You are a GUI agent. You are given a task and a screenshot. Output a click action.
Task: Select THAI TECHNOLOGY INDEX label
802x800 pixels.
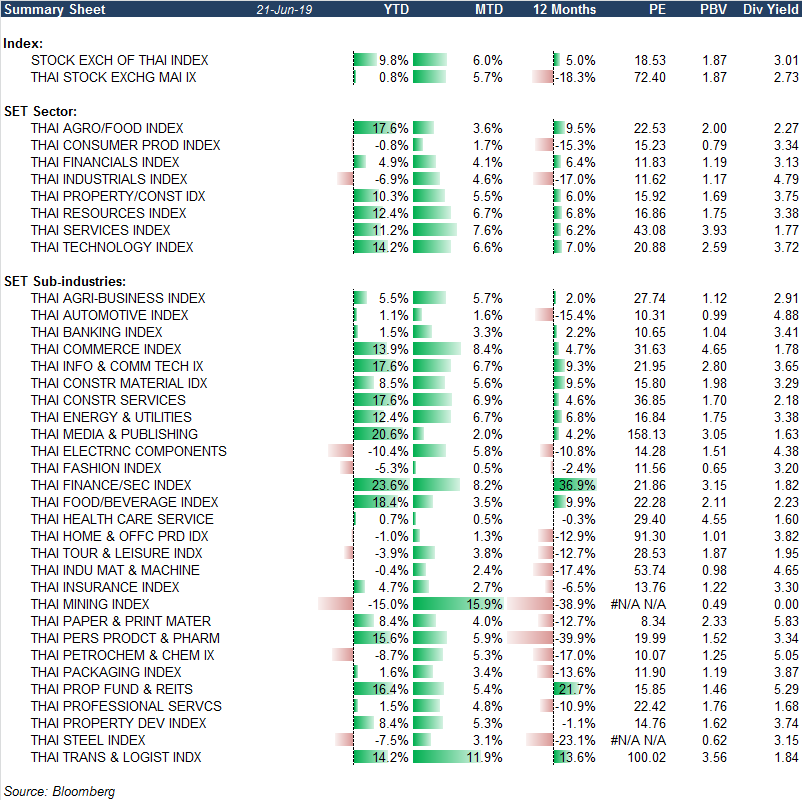(112, 247)
